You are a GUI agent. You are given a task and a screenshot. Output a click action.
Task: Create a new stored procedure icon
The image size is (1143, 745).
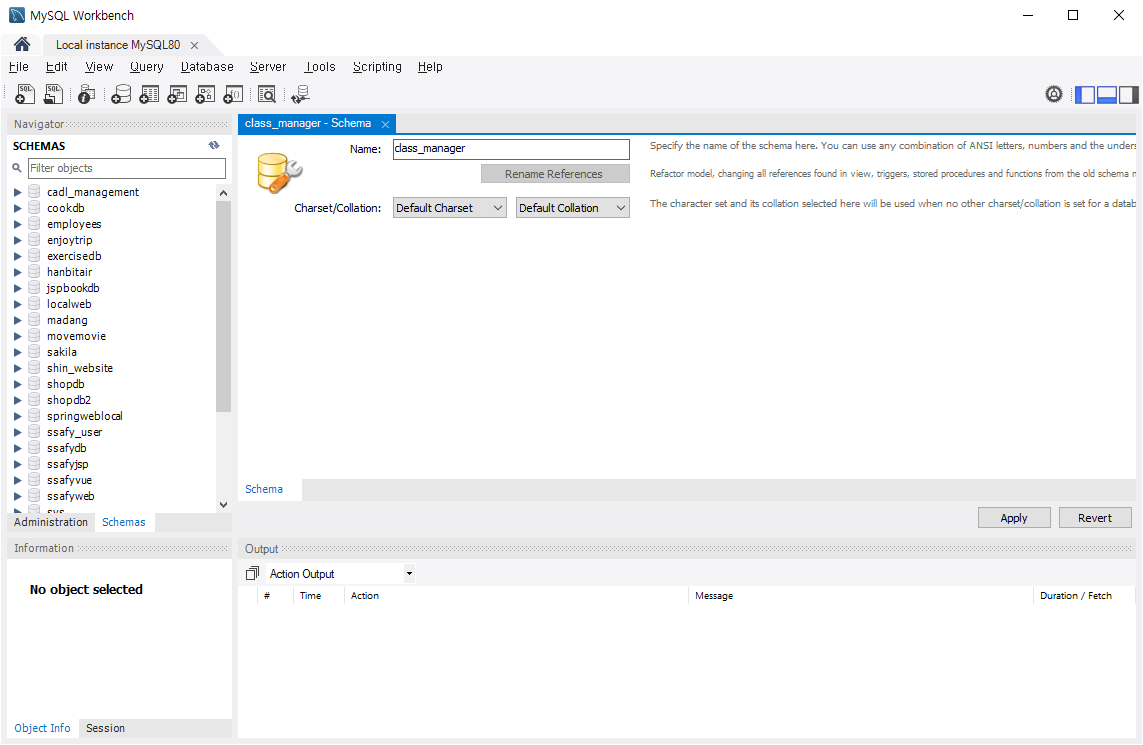205,94
